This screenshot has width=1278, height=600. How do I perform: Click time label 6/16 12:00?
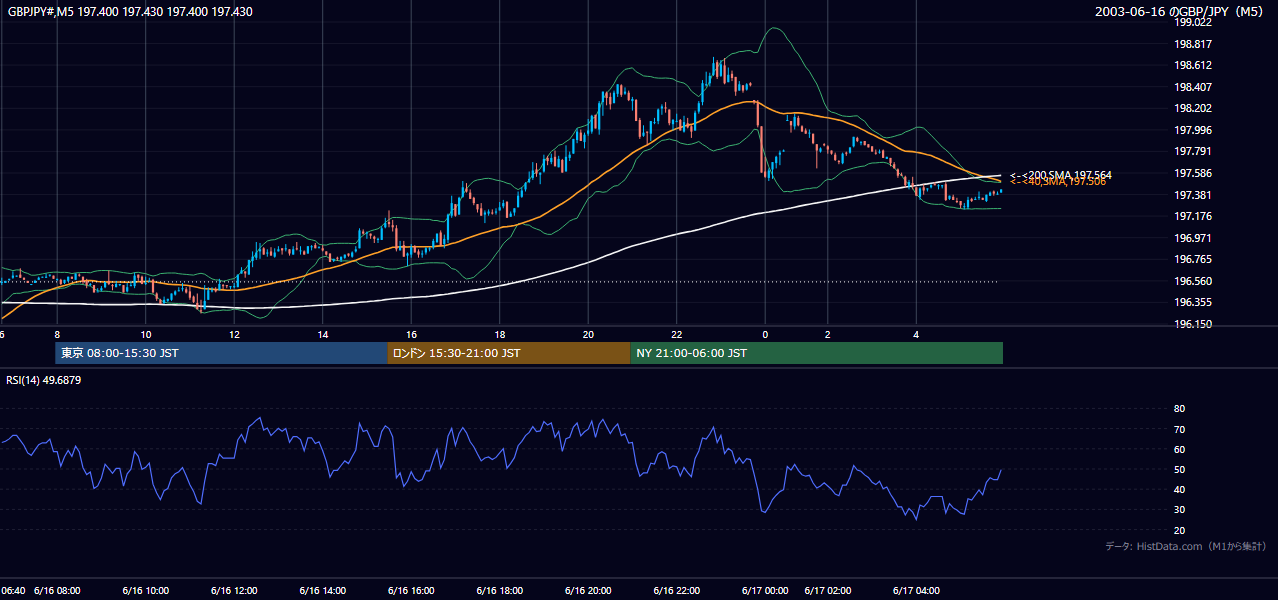point(234,591)
